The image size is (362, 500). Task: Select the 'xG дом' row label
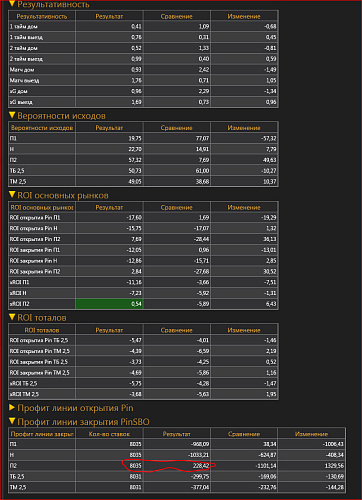[x=19, y=91]
